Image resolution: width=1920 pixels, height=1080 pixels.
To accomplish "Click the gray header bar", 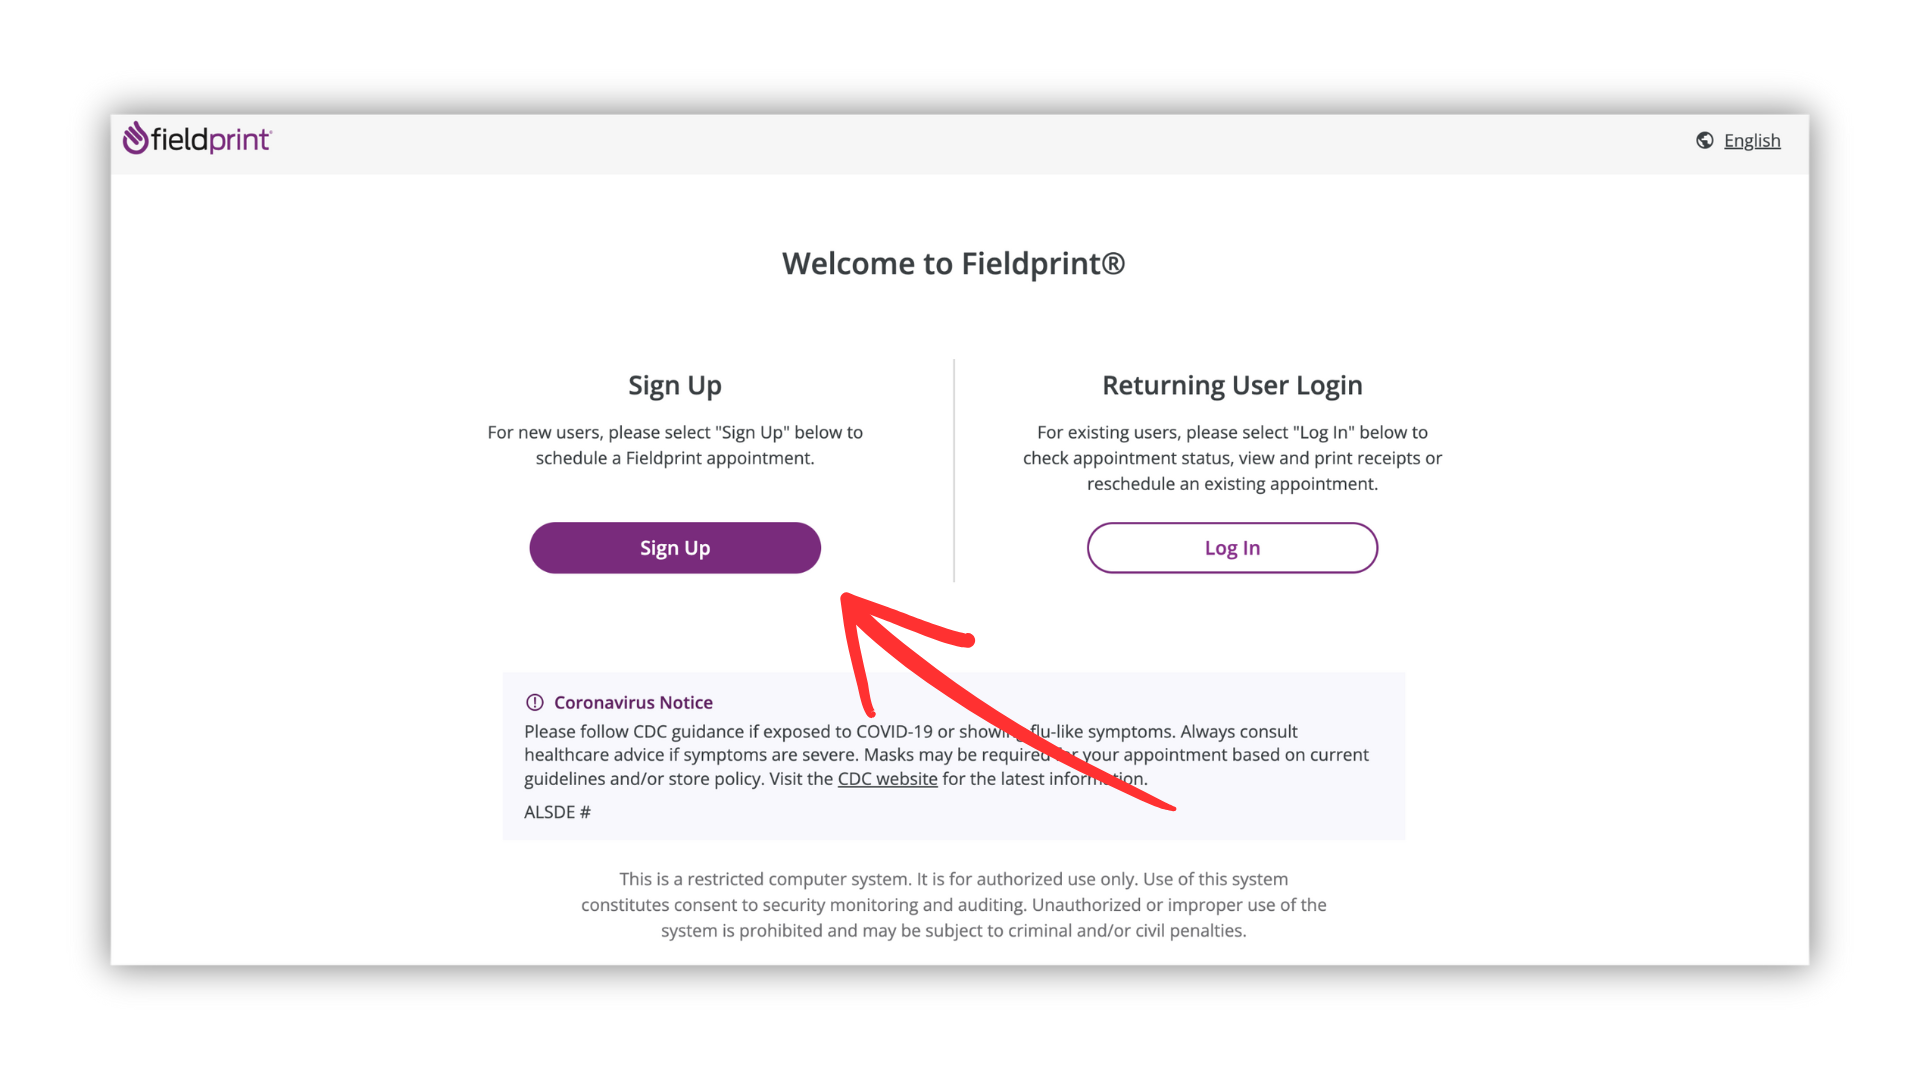I will tap(960, 144).
